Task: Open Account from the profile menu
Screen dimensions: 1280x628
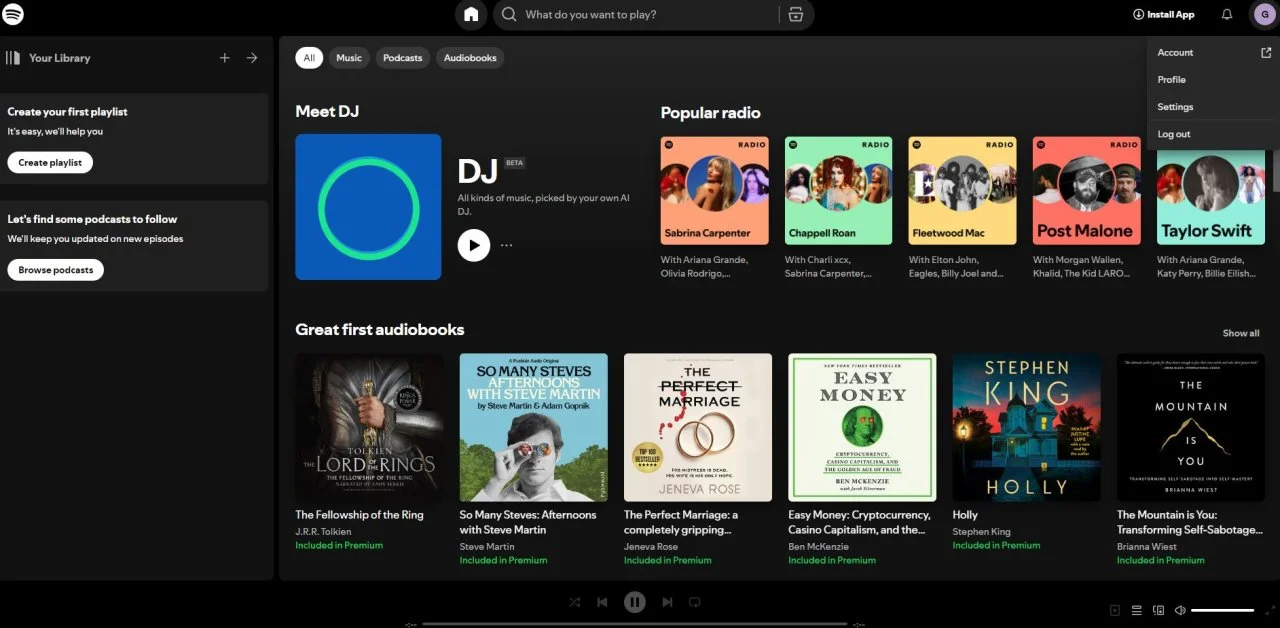Action: 1213,53
